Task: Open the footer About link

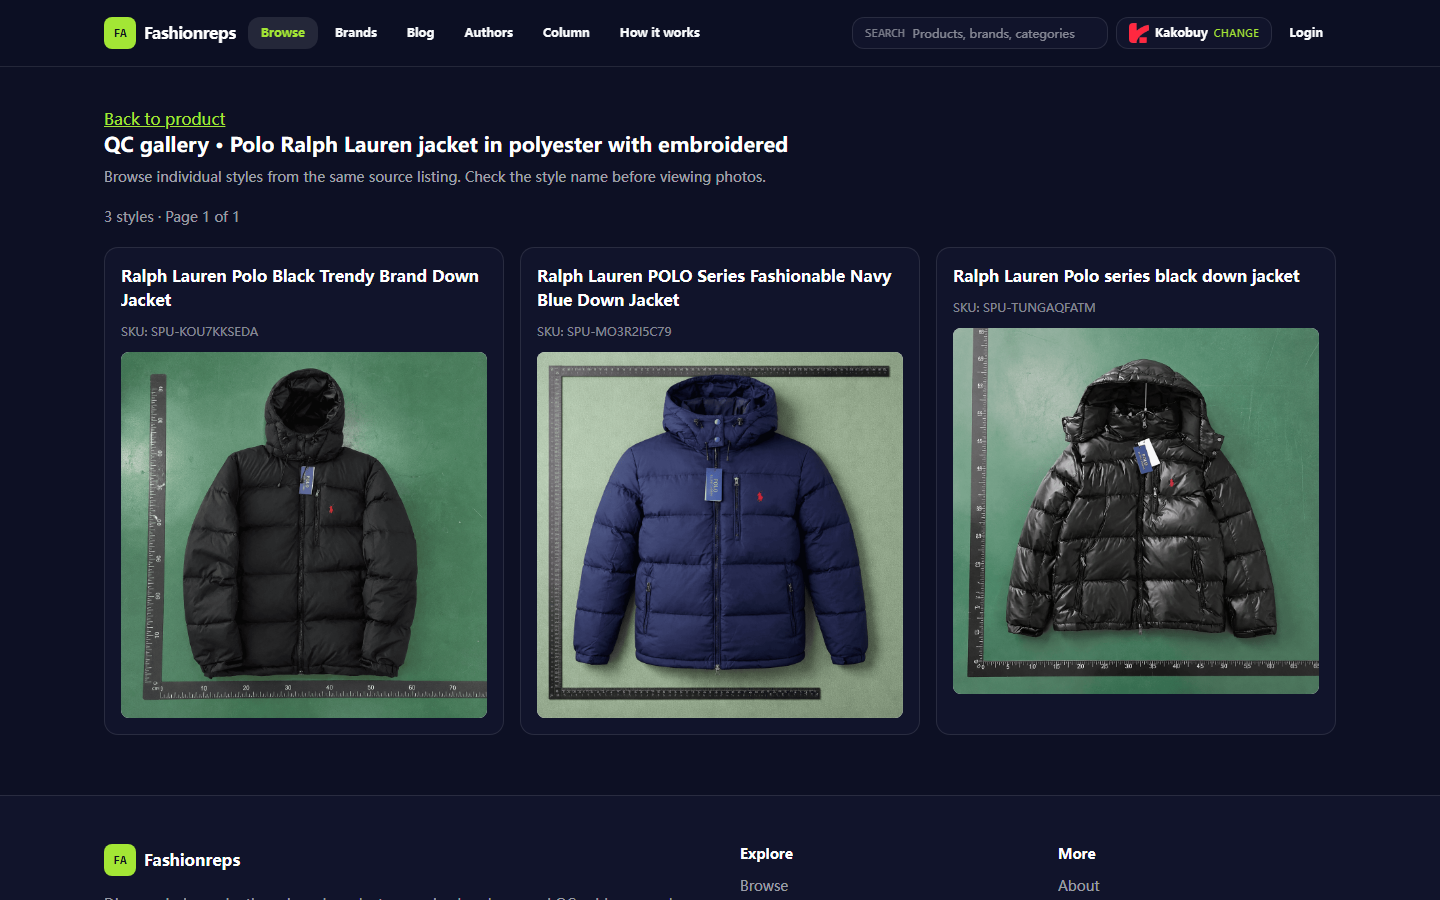Action: coord(1078,886)
